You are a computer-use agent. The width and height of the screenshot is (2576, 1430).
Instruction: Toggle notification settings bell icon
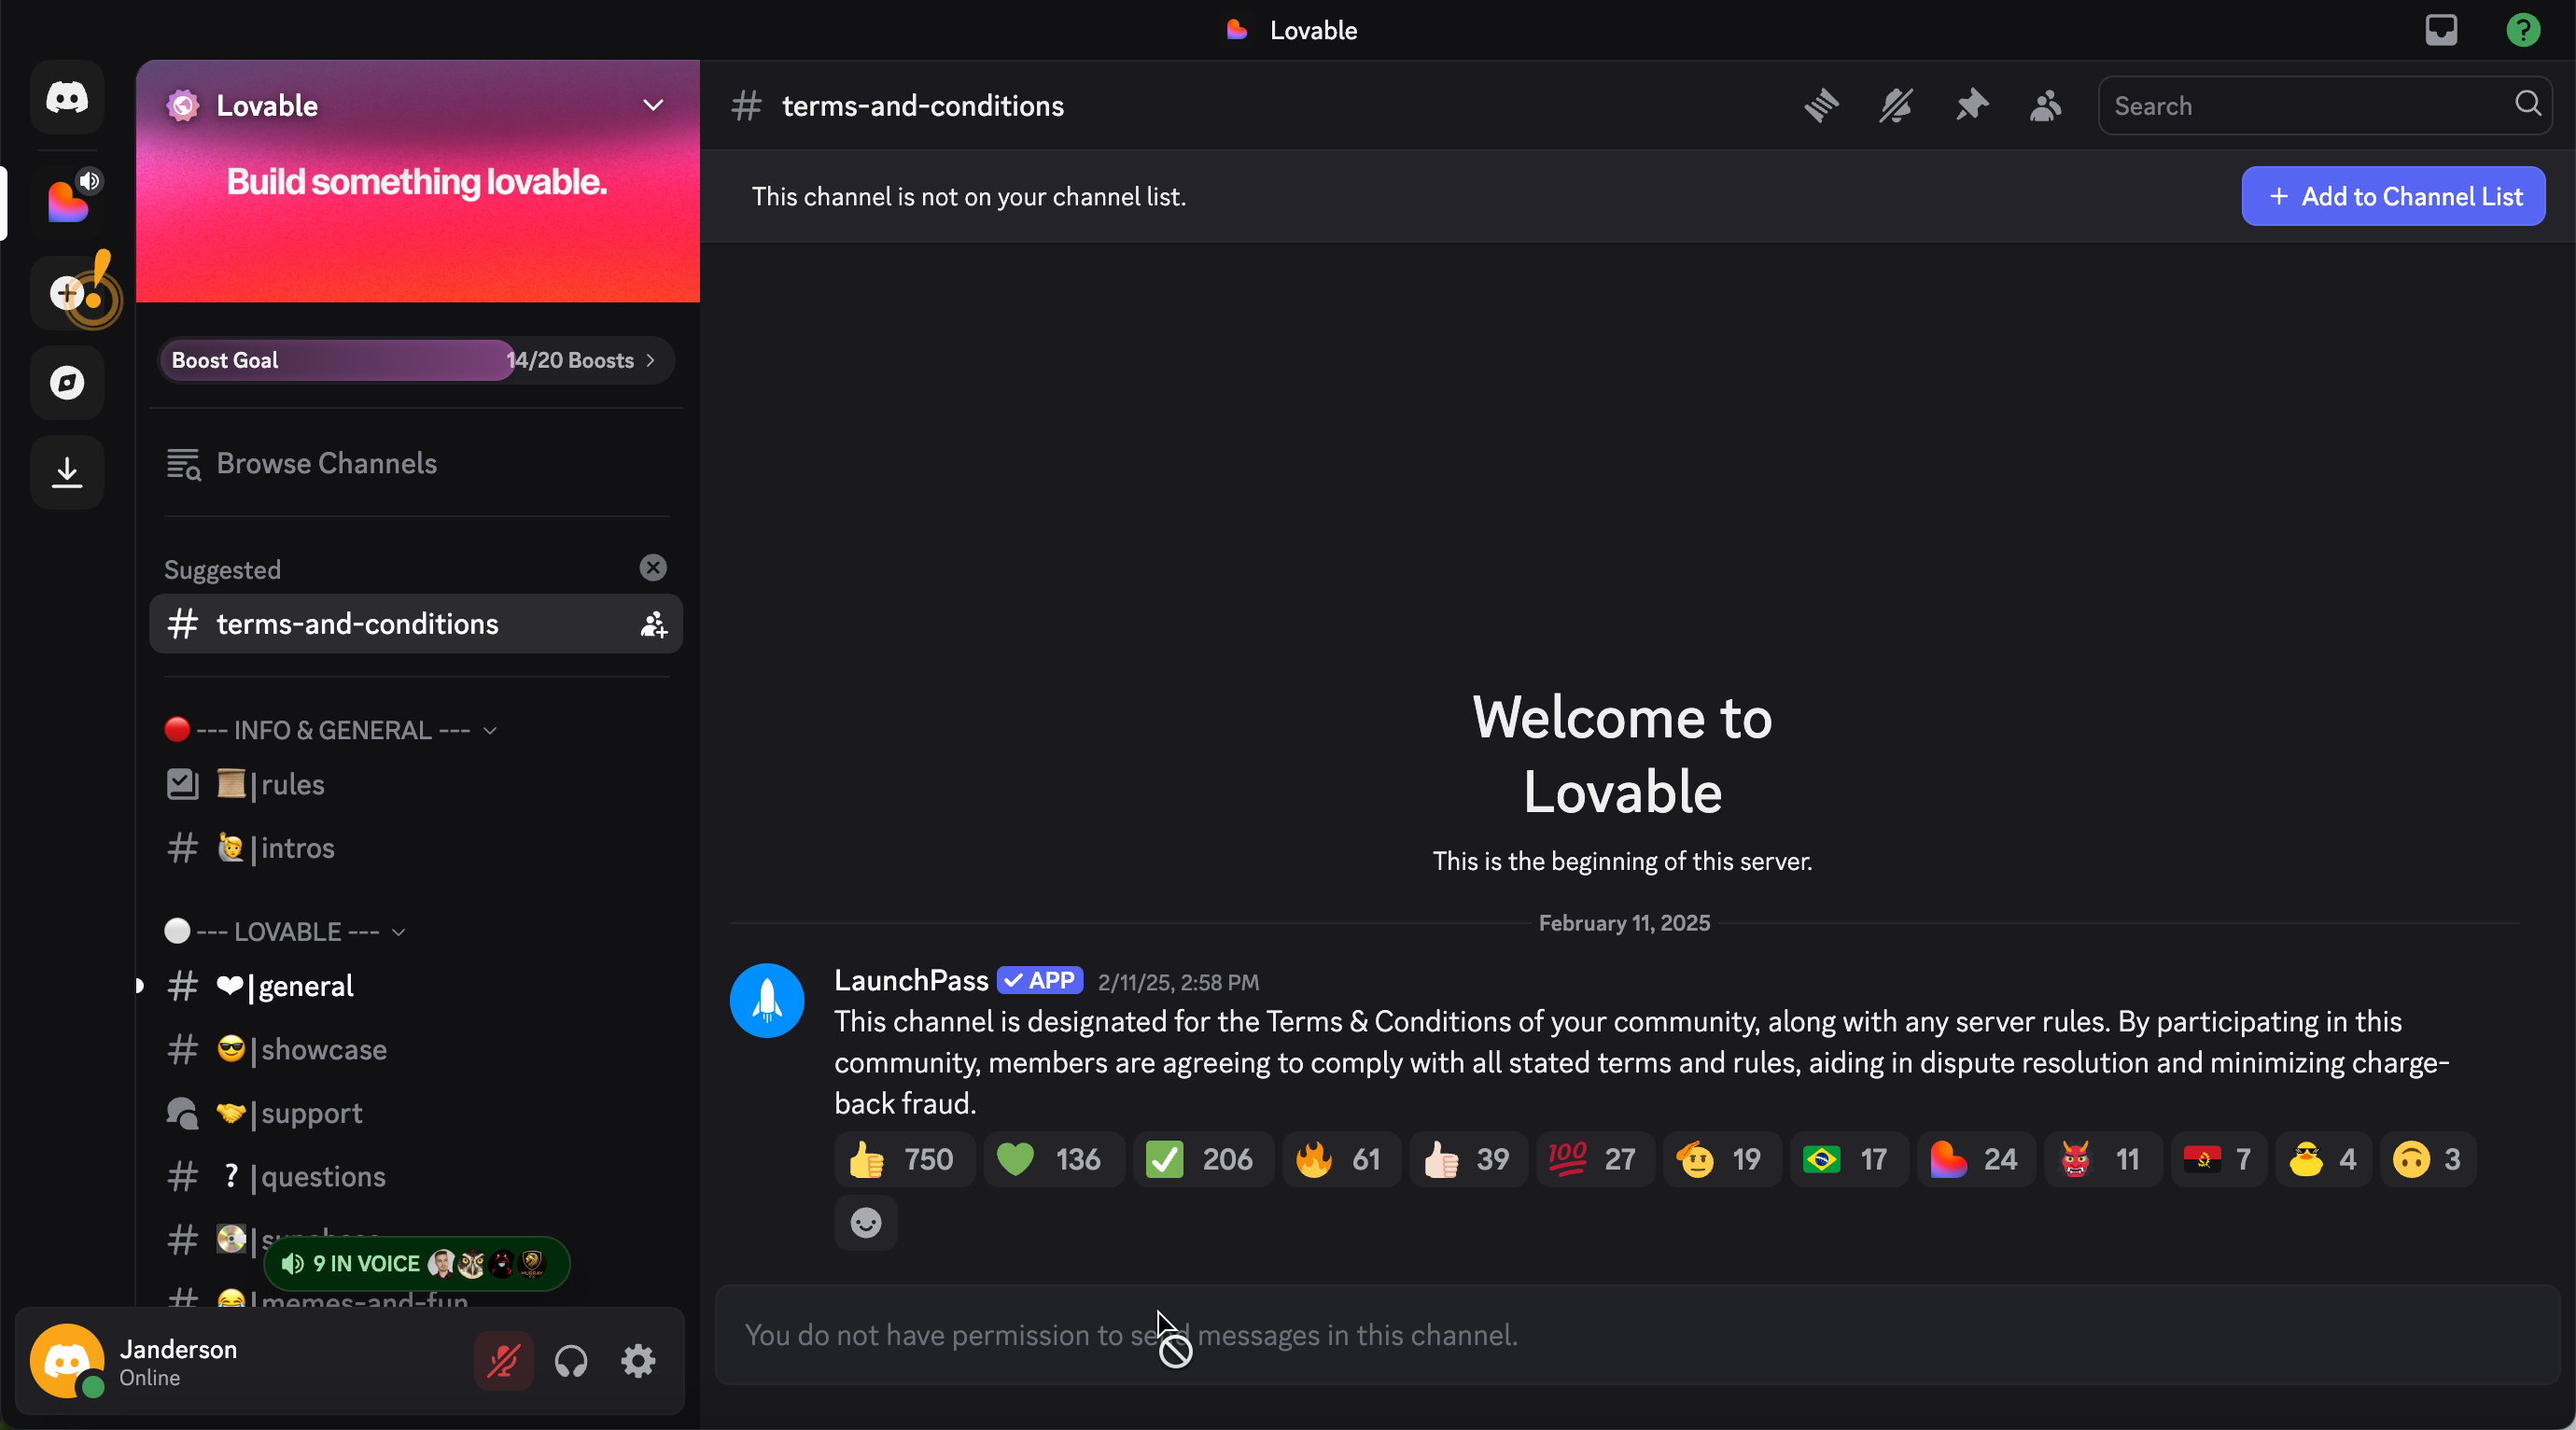[1895, 105]
